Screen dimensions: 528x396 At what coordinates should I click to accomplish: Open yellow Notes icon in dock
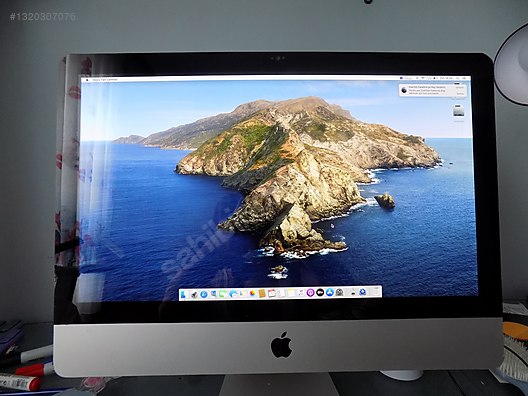(292, 293)
